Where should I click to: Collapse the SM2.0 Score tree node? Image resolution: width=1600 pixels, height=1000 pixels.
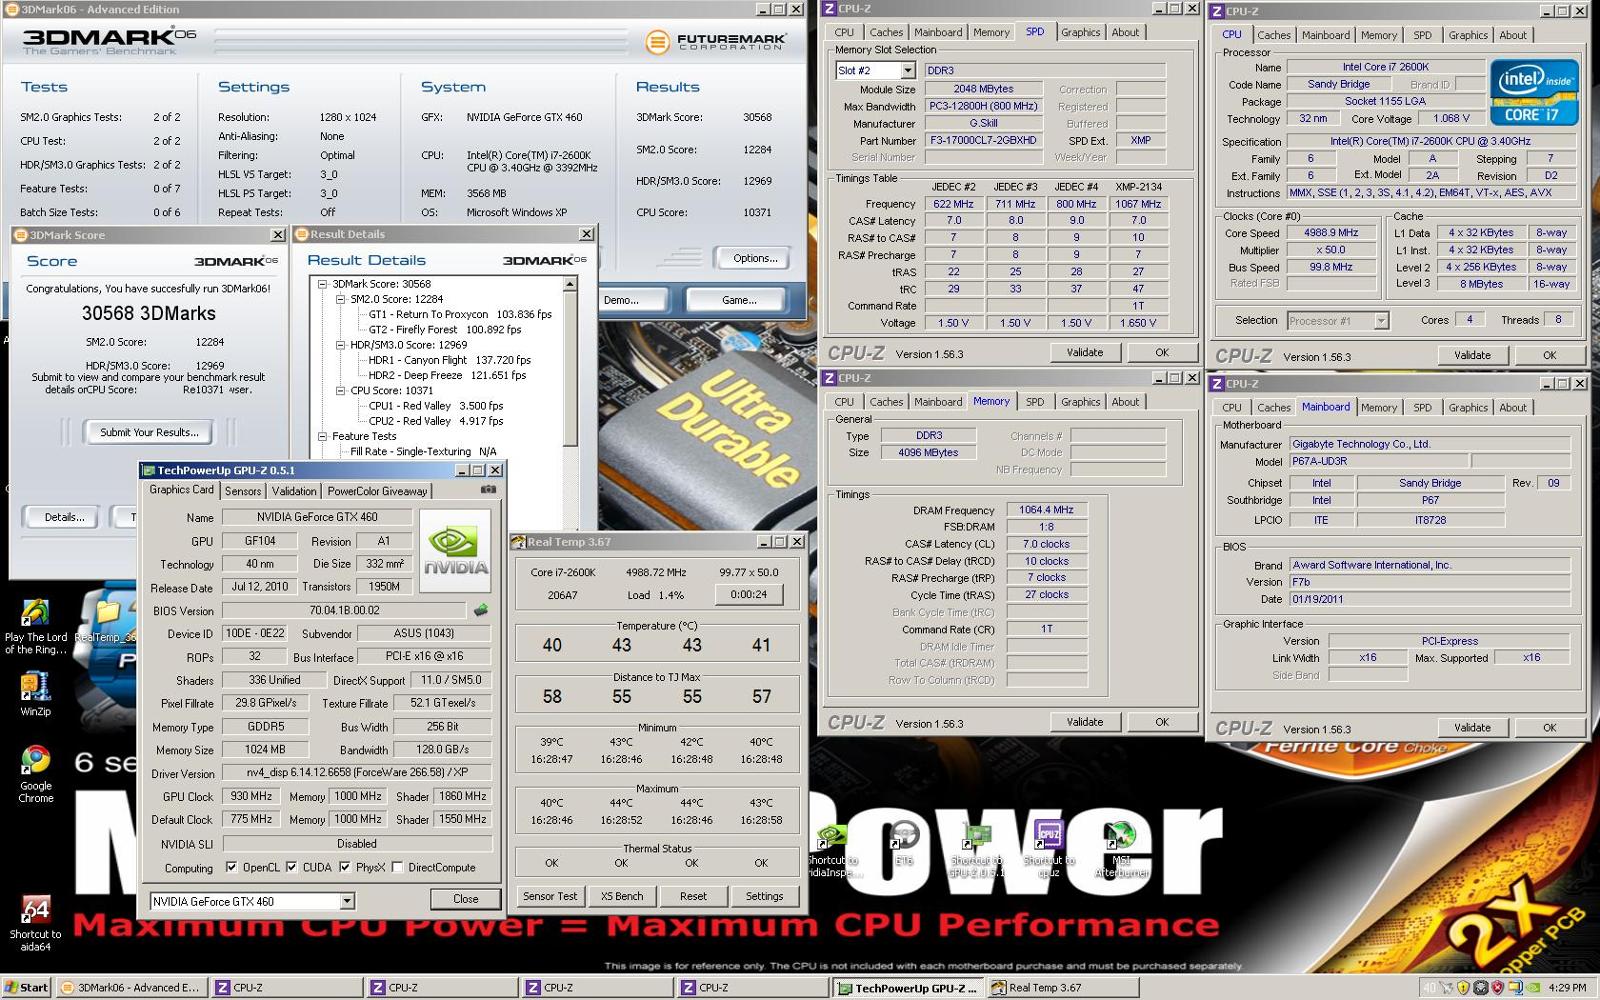[x=340, y=299]
